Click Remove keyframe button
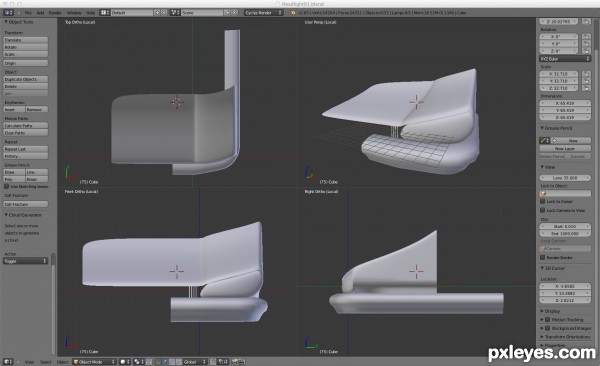Image resolution: width=600 pixels, height=366 pixels. coord(37,109)
